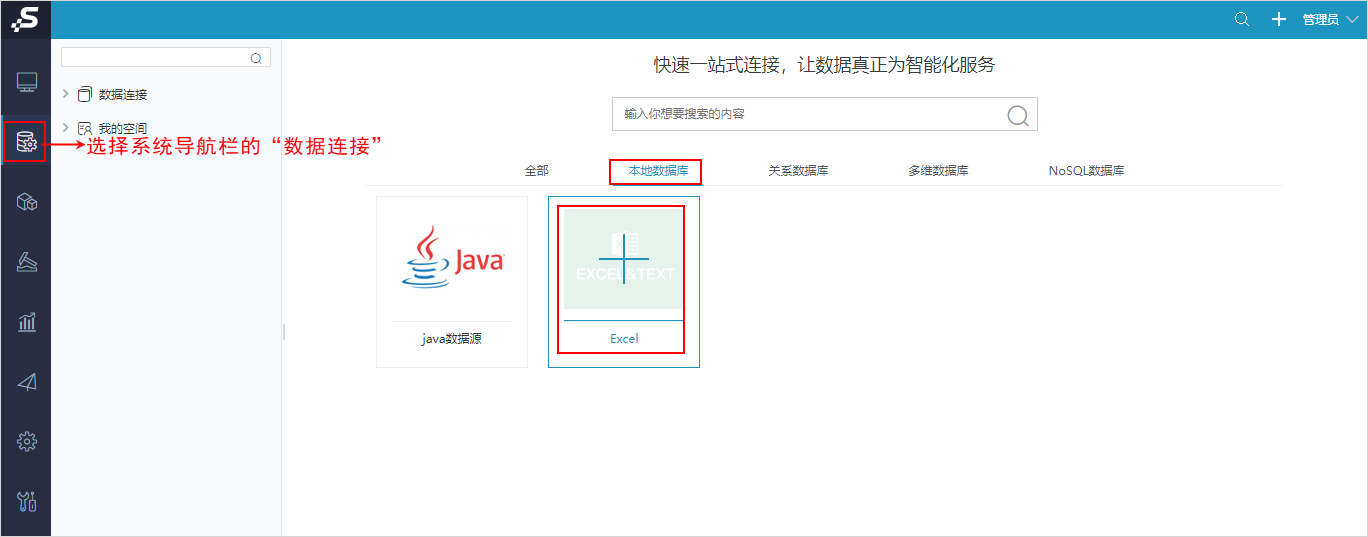1368x537 pixels.
Task: Click the left panel collapse handle
Action: (284, 331)
